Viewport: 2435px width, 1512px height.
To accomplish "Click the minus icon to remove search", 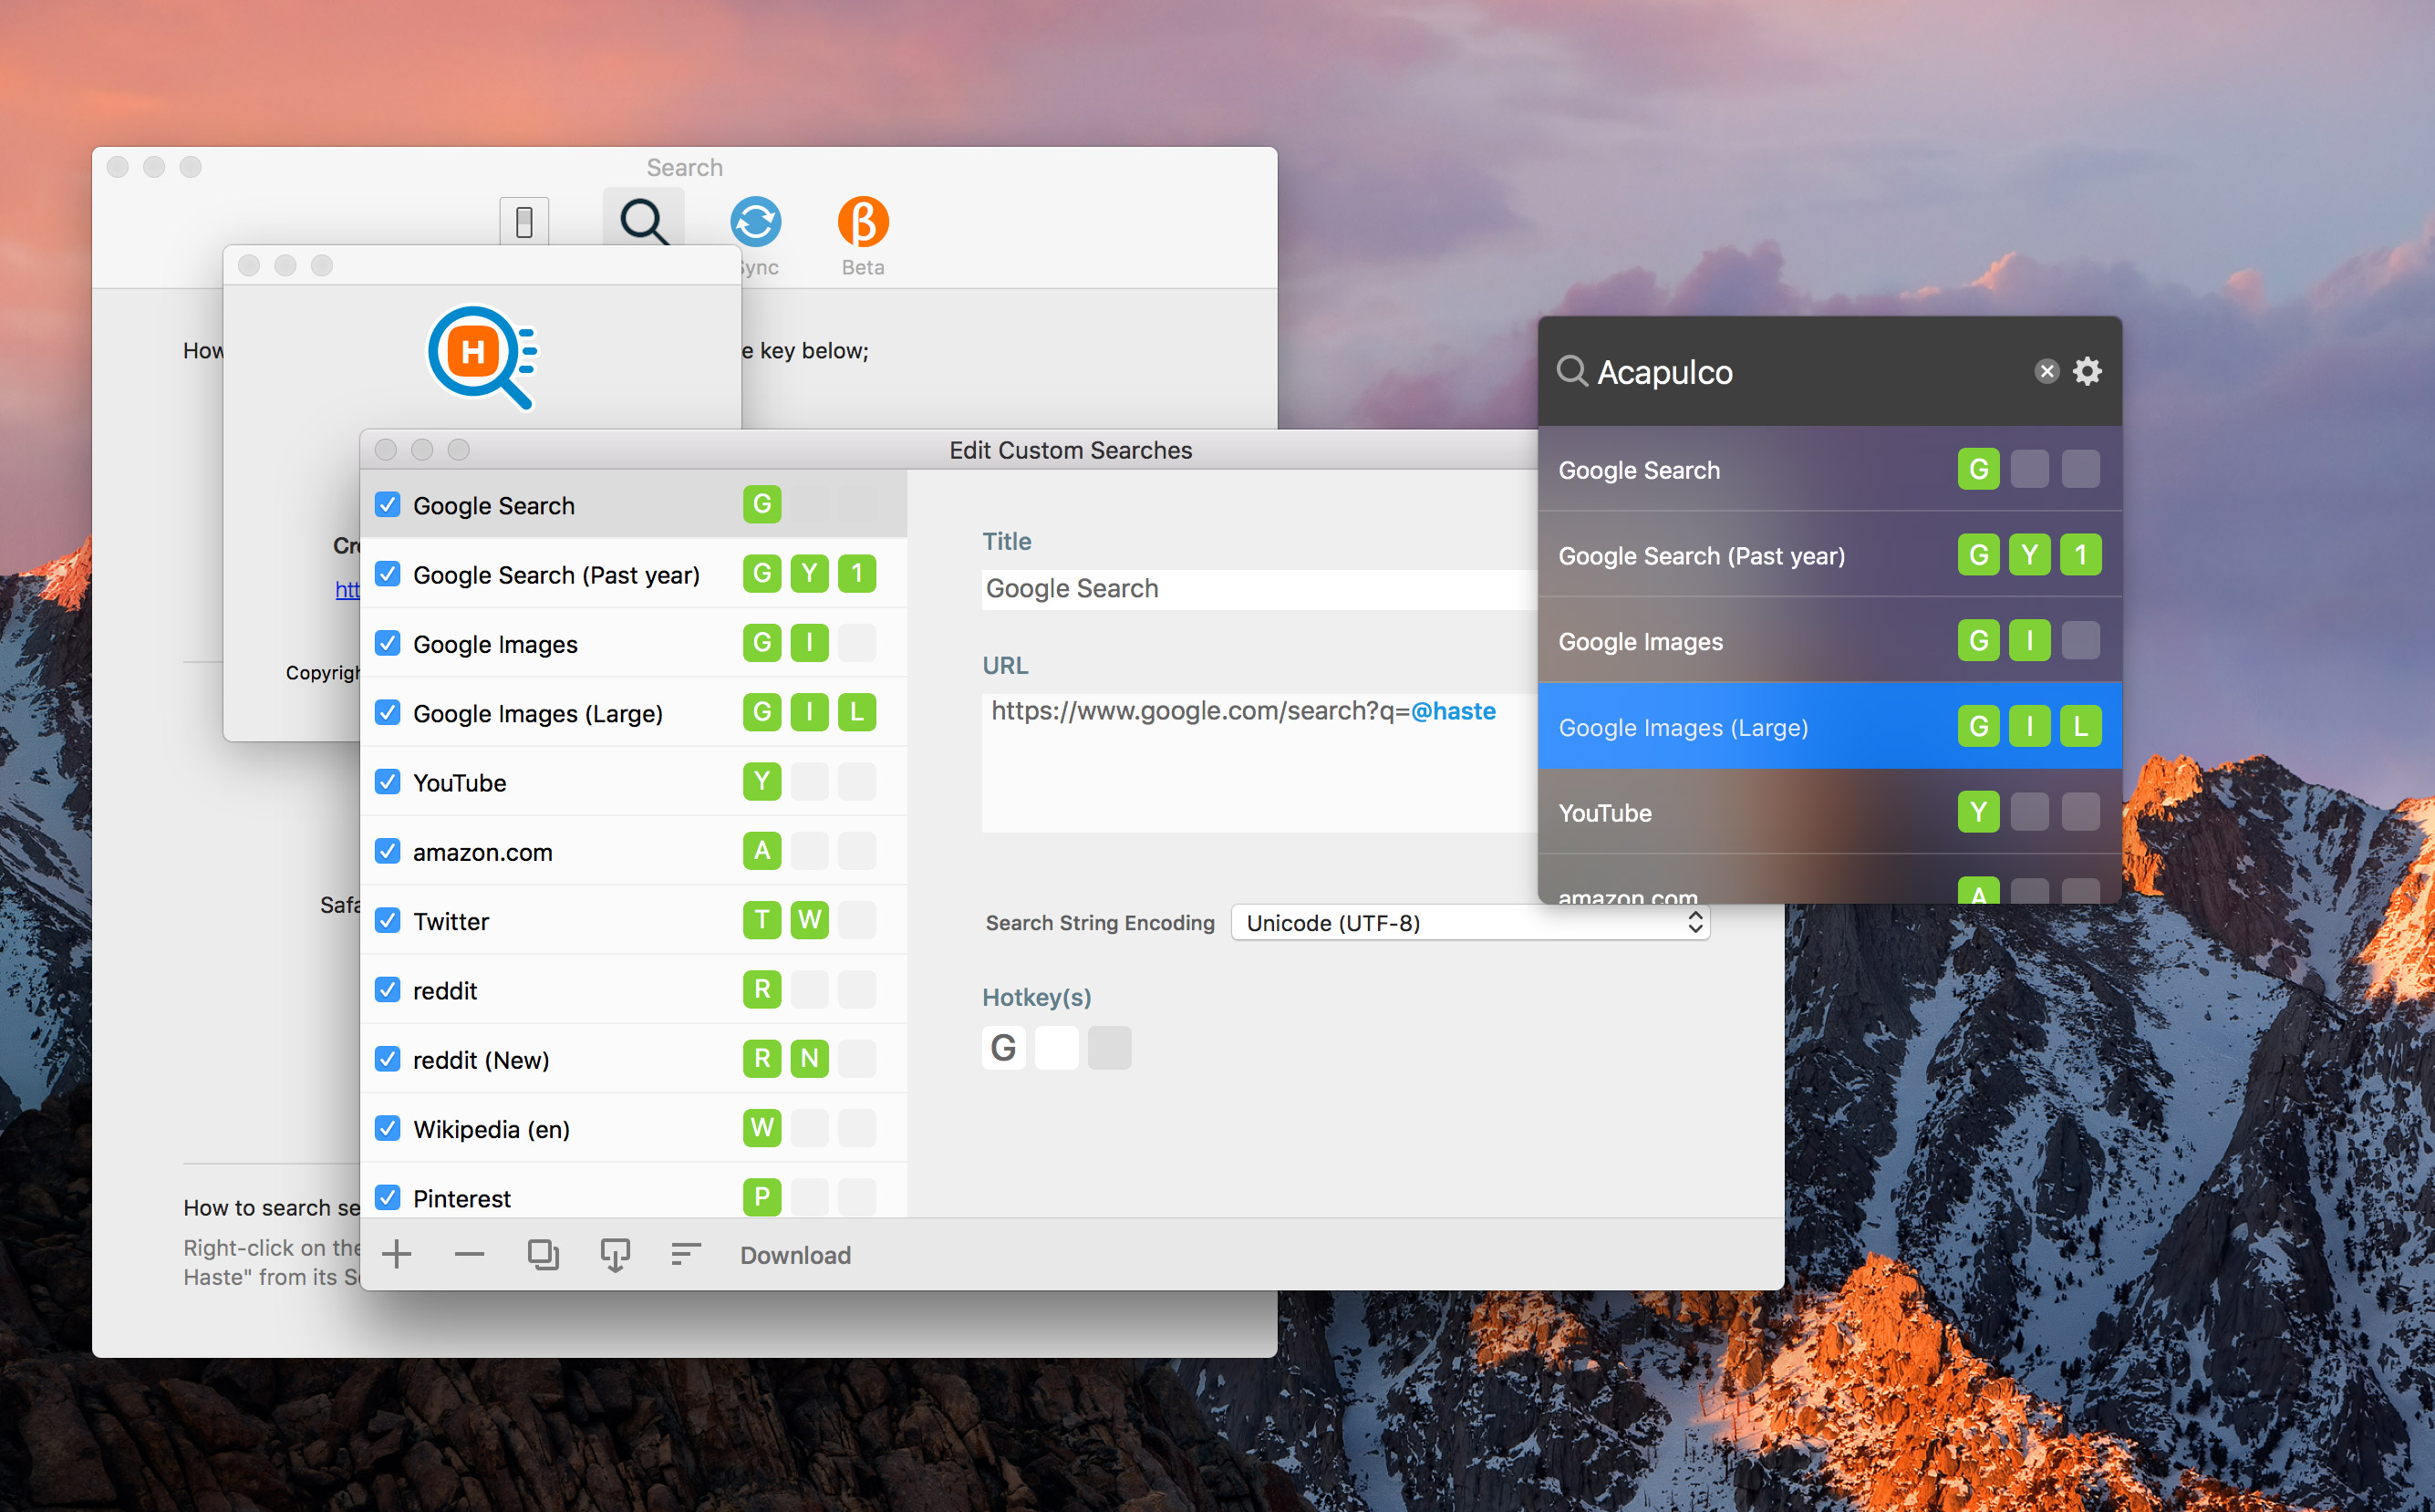I will (469, 1254).
